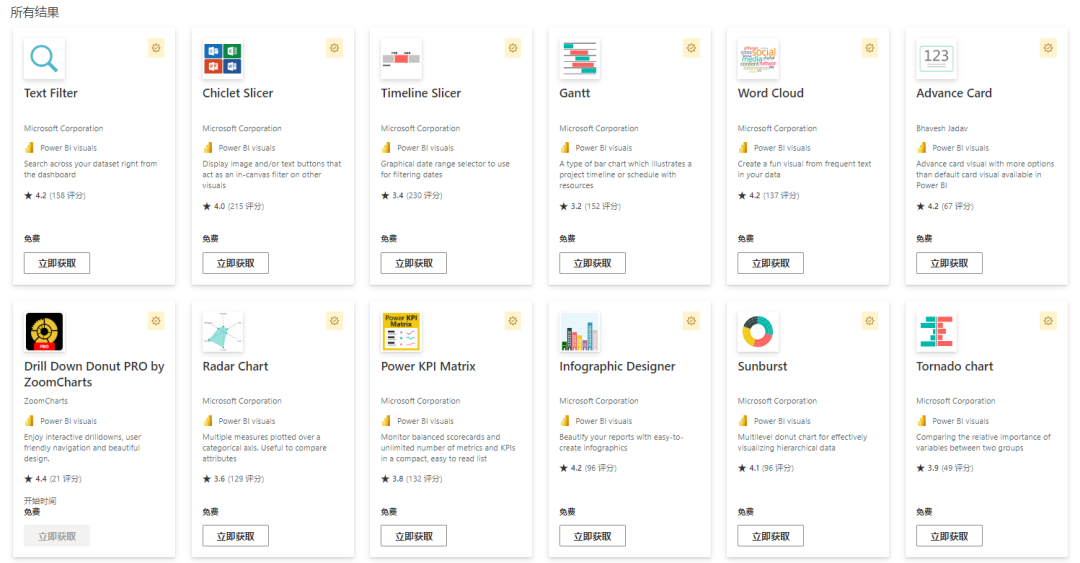Click certification badge on Chiclet Slicer card
The image size is (1080, 563).
pos(334,48)
